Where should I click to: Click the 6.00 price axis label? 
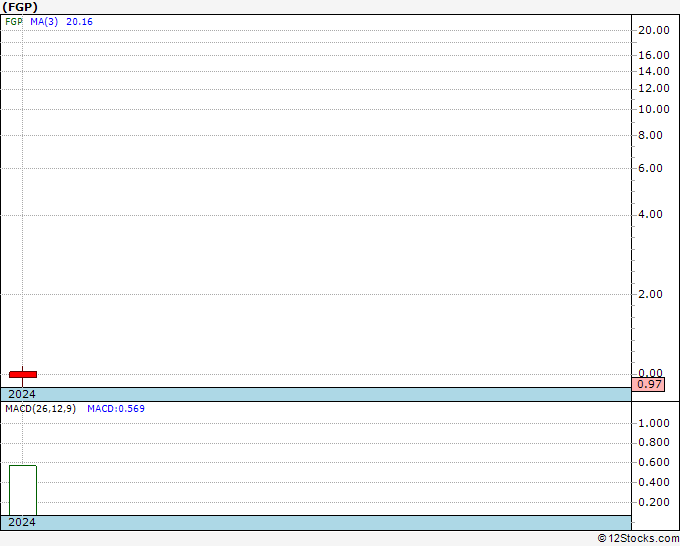point(651,168)
